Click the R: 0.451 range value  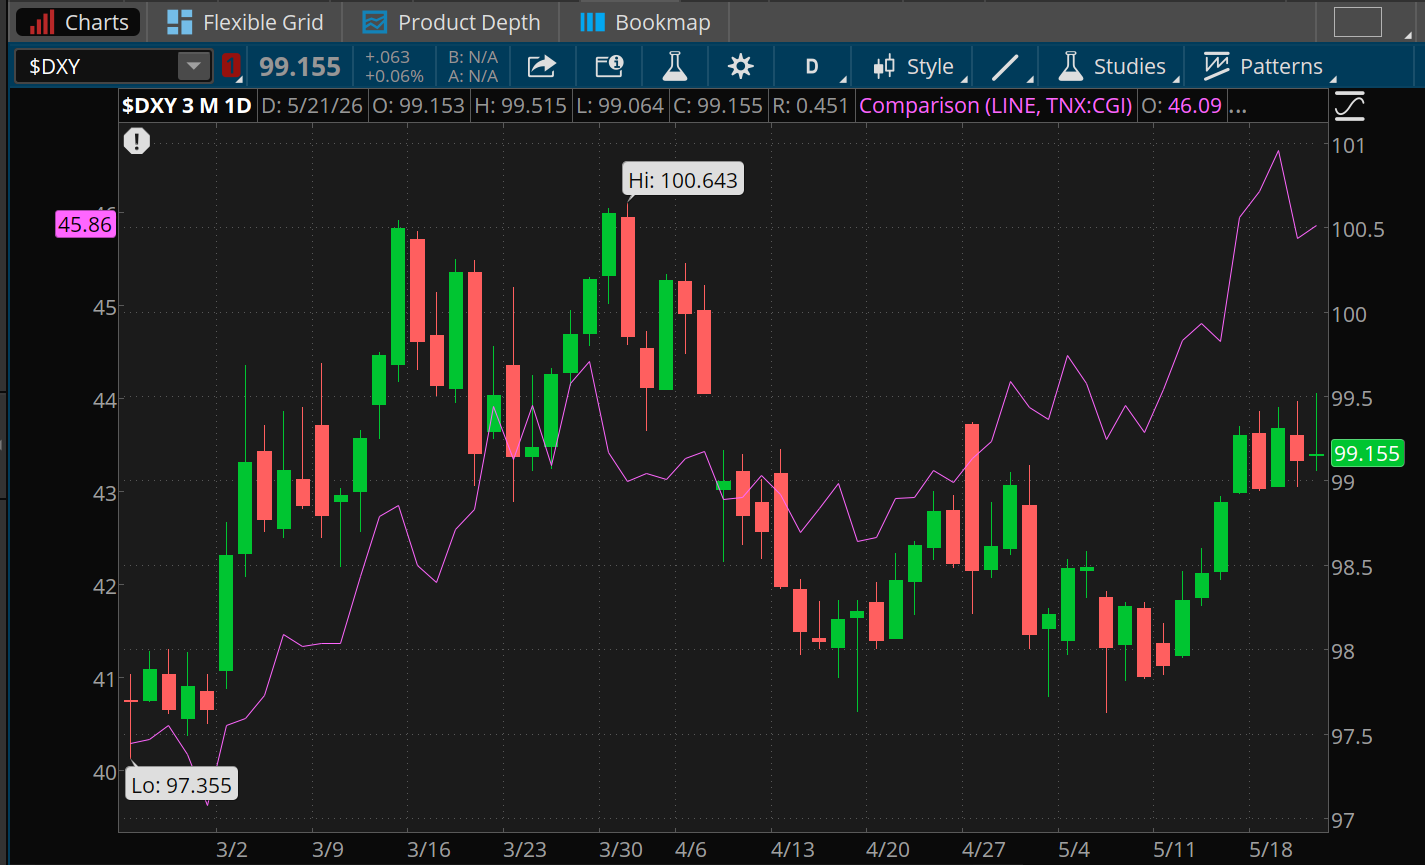pyautogui.click(x=811, y=105)
